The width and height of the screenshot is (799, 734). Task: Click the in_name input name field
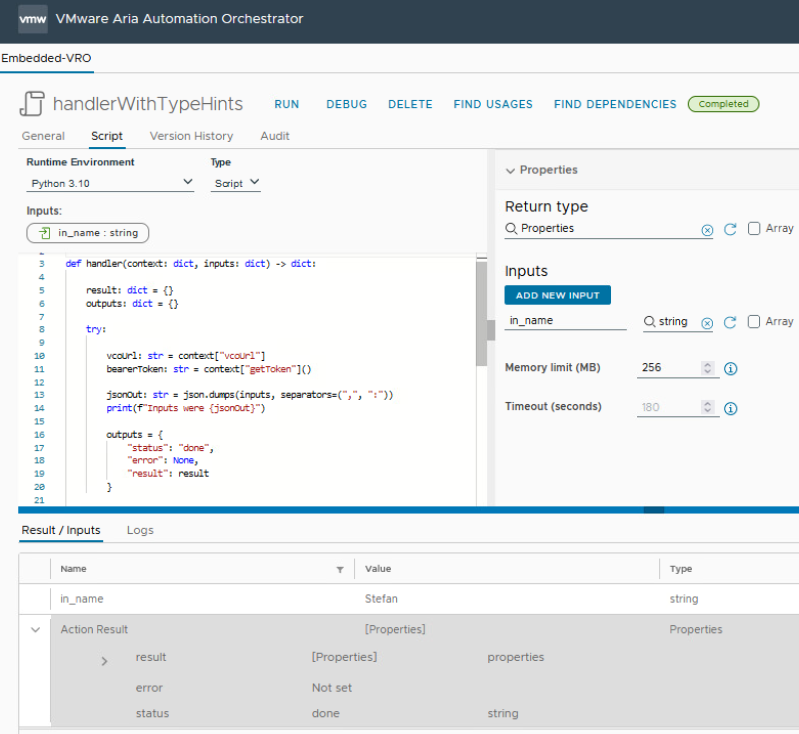click(x=565, y=321)
